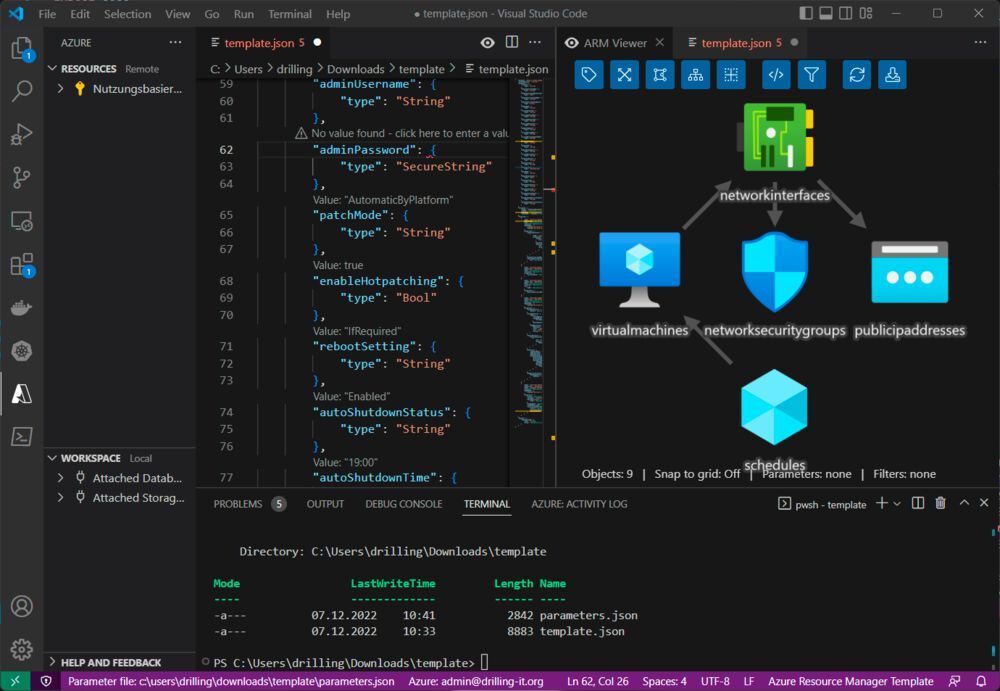This screenshot has height=691, width=1000.
Task: Open the Terminal menu
Action: [x=290, y=14]
